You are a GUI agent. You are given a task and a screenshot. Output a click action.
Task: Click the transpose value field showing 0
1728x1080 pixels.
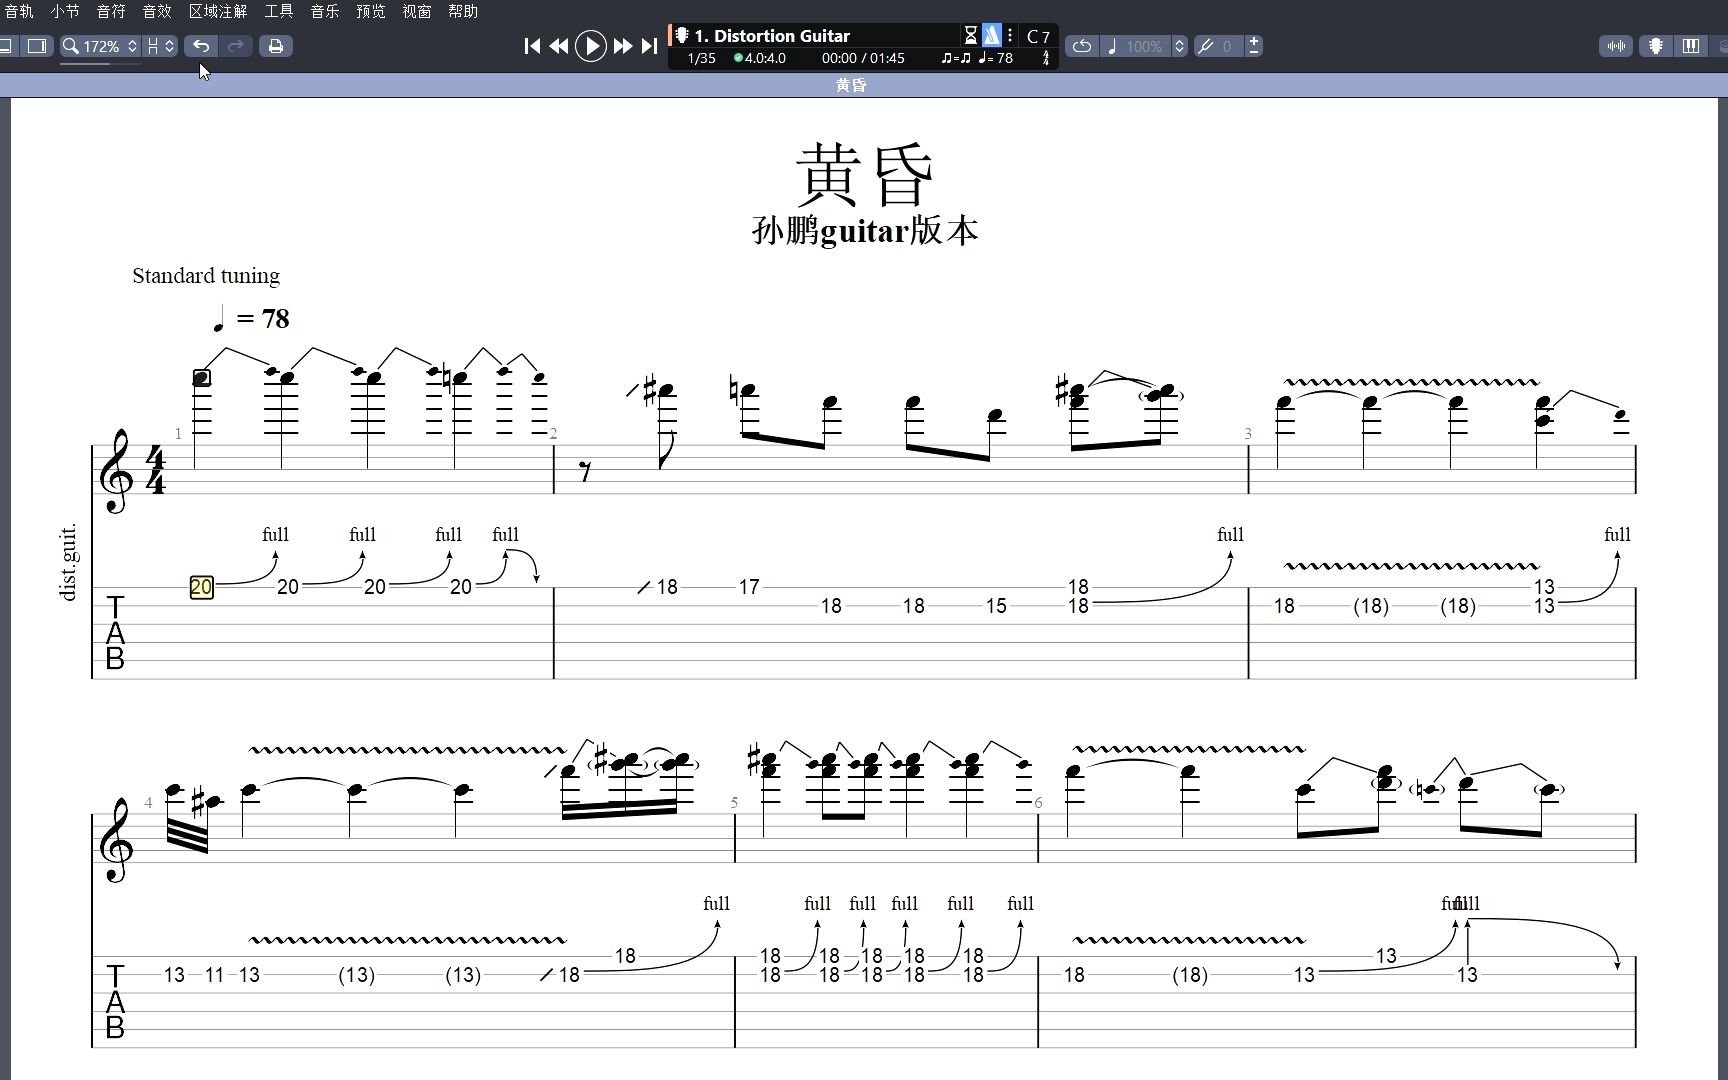coord(1227,46)
